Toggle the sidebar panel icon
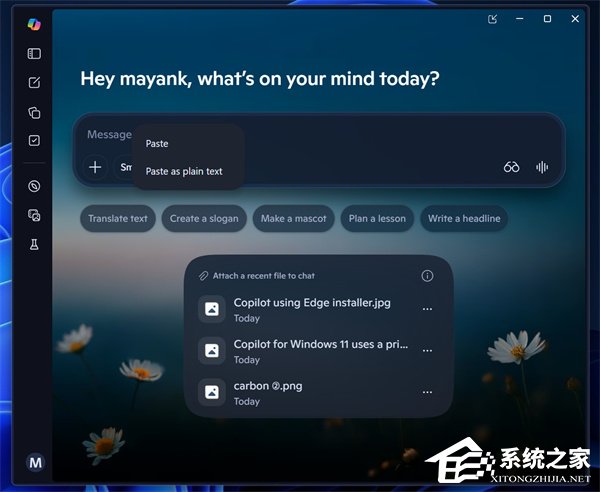The height and width of the screenshot is (492, 600). coord(34,54)
